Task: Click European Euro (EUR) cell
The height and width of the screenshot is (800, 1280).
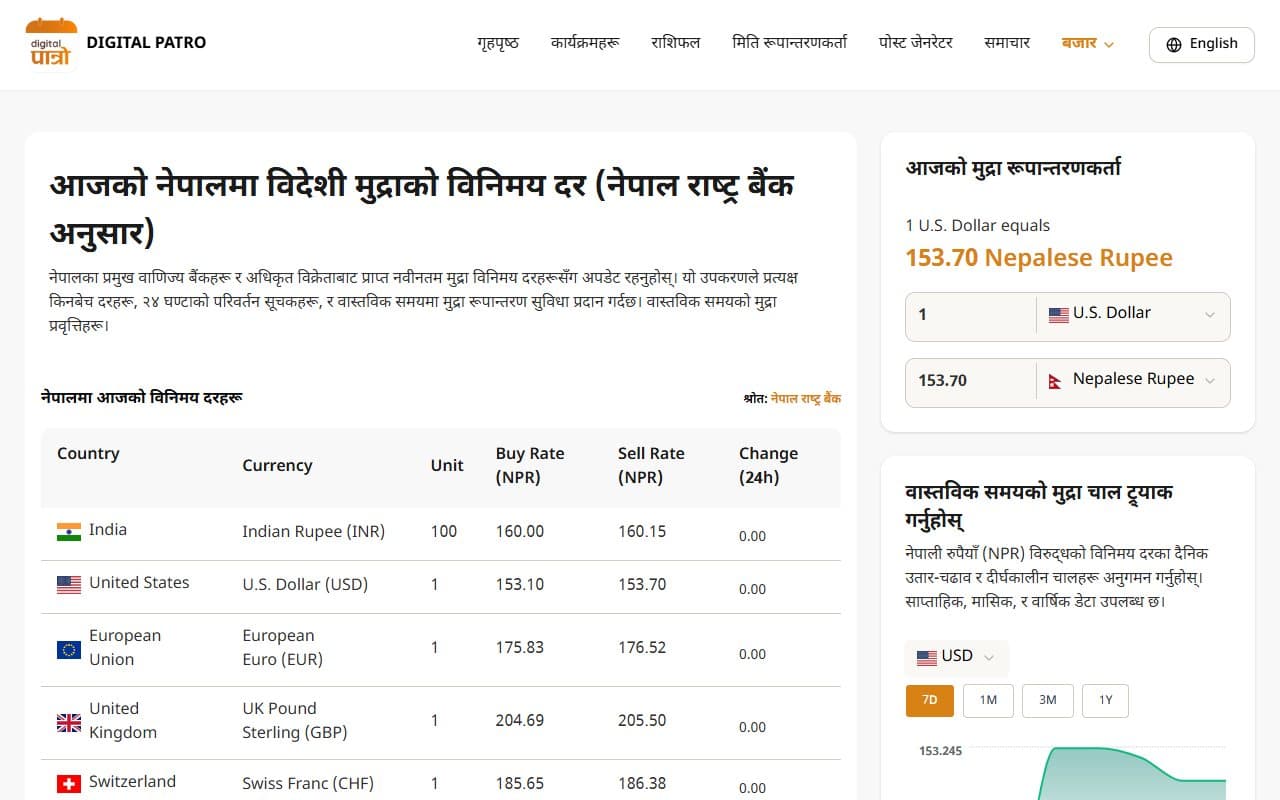Action: click(282, 648)
